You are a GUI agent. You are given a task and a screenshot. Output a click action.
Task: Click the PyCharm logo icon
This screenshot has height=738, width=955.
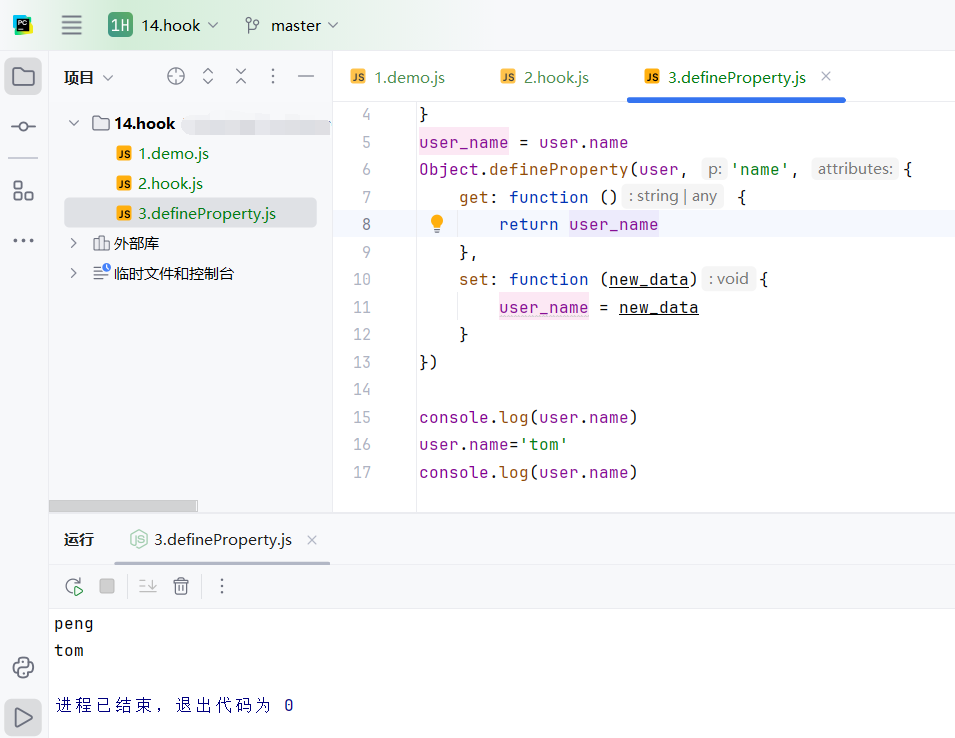pyautogui.click(x=23, y=25)
